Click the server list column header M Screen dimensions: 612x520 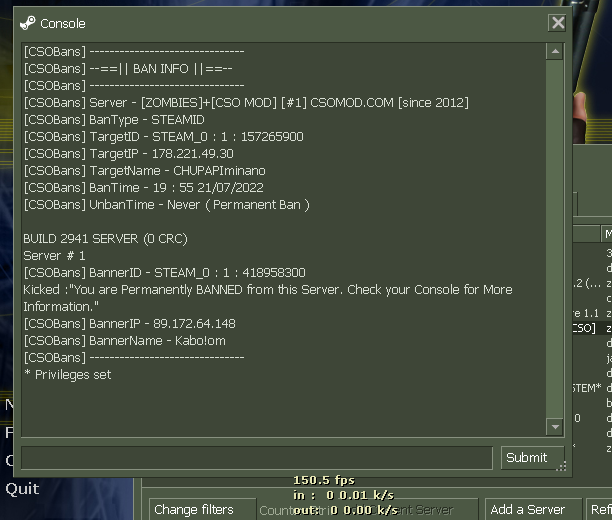tap(607, 234)
